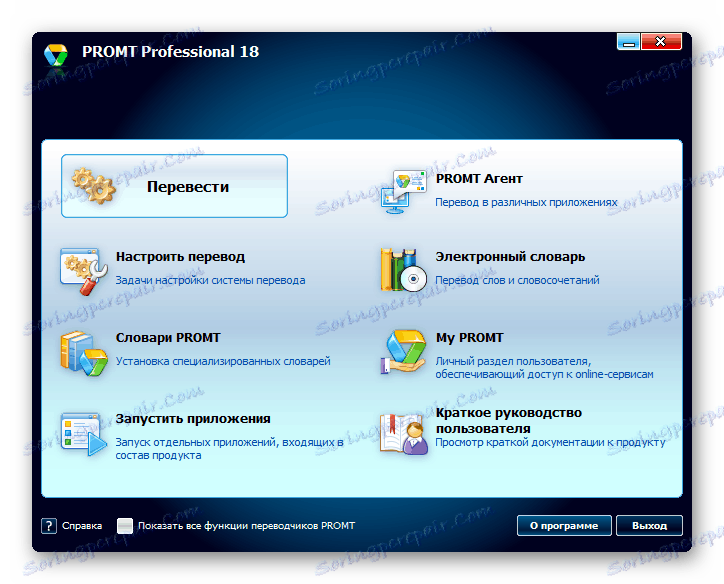The width and height of the screenshot is (724, 584).
Task: Click Личный раздел пользователя description link
Action: click(x=544, y=367)
